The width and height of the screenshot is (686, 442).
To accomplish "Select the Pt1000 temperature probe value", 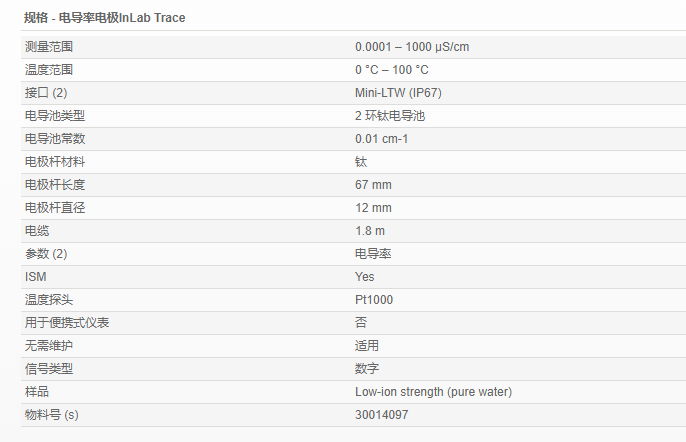I will pos(374,300).
